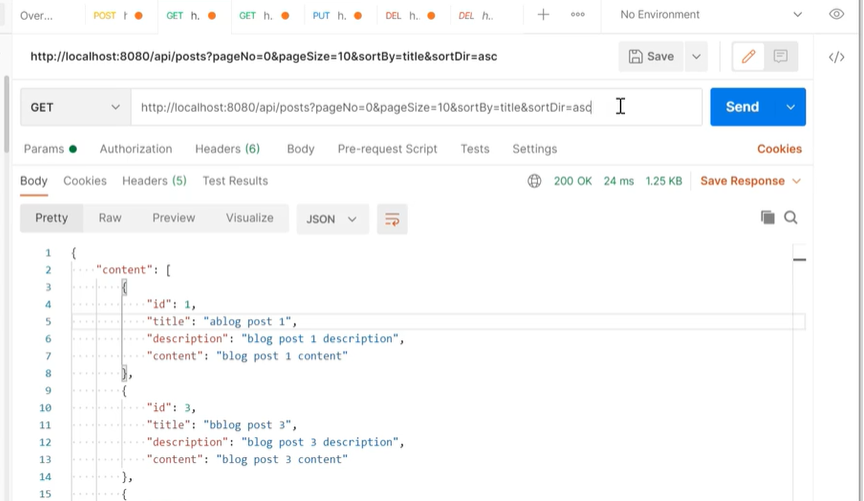Open the GET method dropdown
This screenshot has height=501, width=864.
click(75, 107)
